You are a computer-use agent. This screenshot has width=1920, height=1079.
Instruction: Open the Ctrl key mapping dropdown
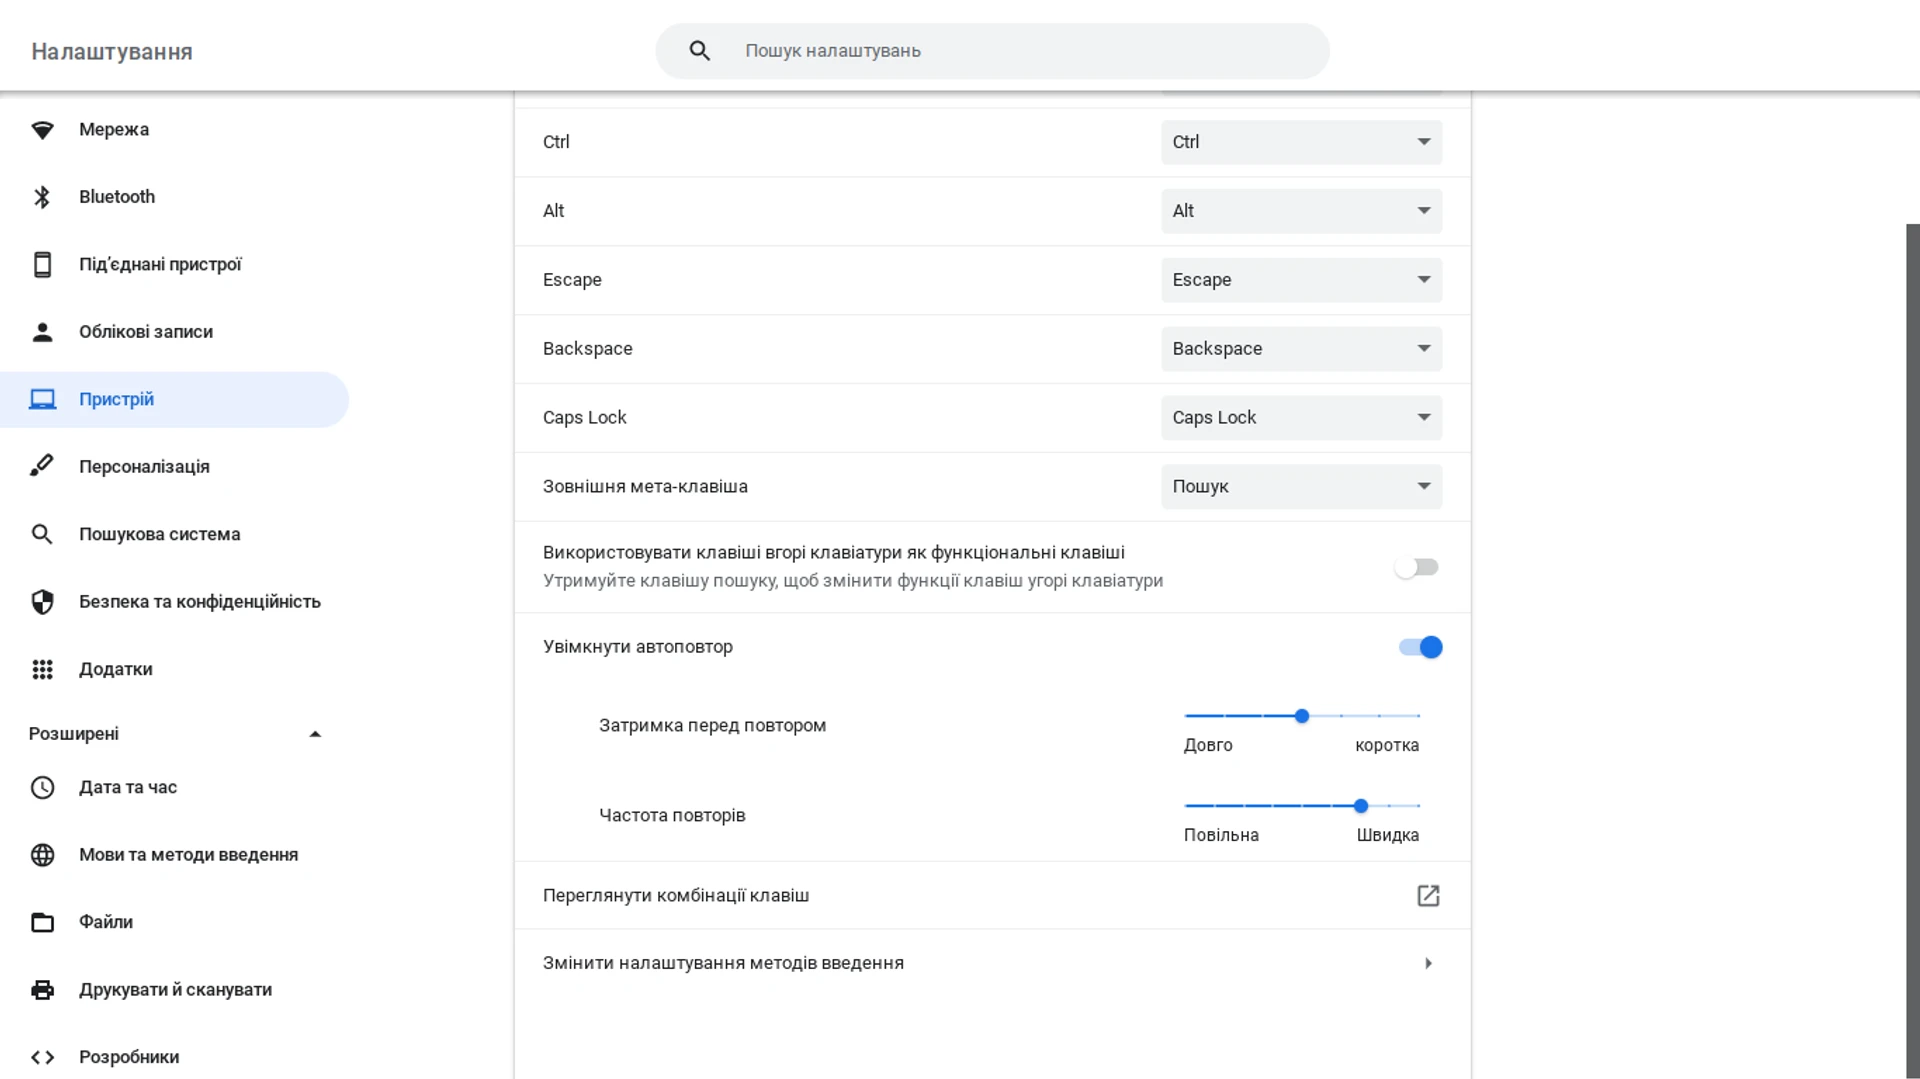(x=1301, y=142)
